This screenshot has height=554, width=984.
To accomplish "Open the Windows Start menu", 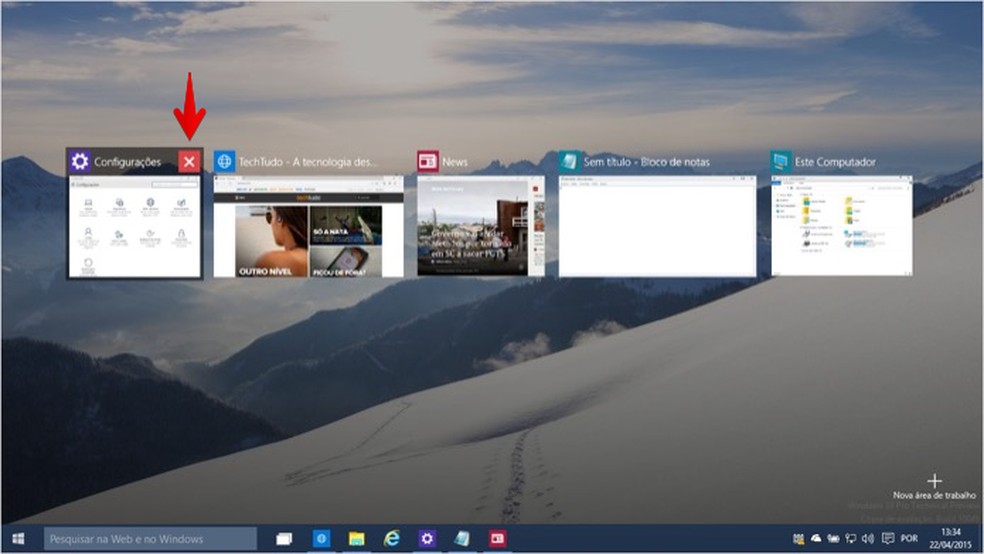I will [x=18, y=538].
